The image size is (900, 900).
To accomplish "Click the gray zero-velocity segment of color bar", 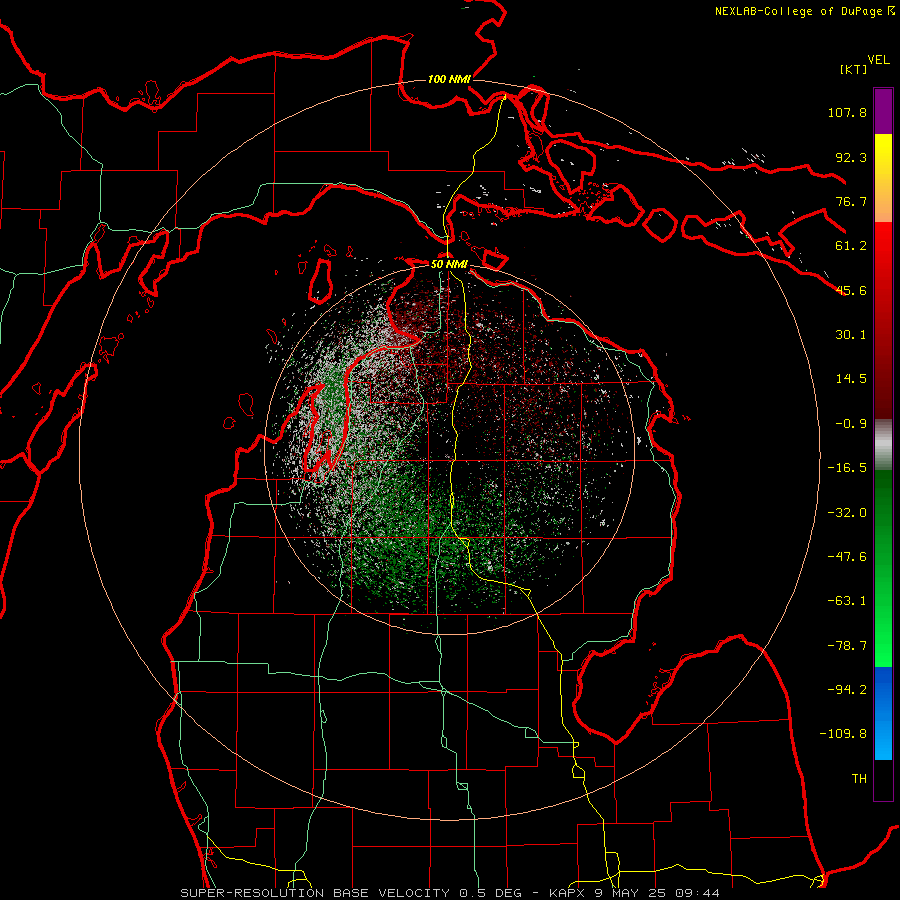I will 883,445.
